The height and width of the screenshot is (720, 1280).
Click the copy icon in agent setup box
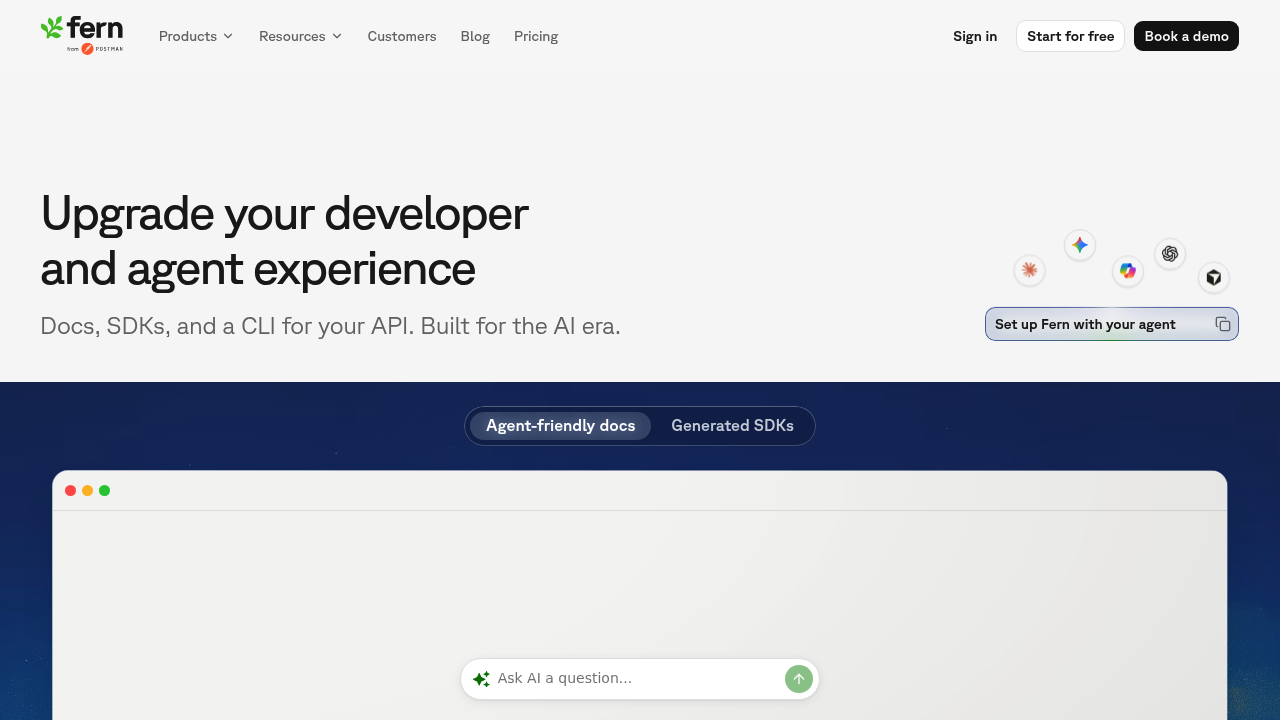coord(1222,324)
